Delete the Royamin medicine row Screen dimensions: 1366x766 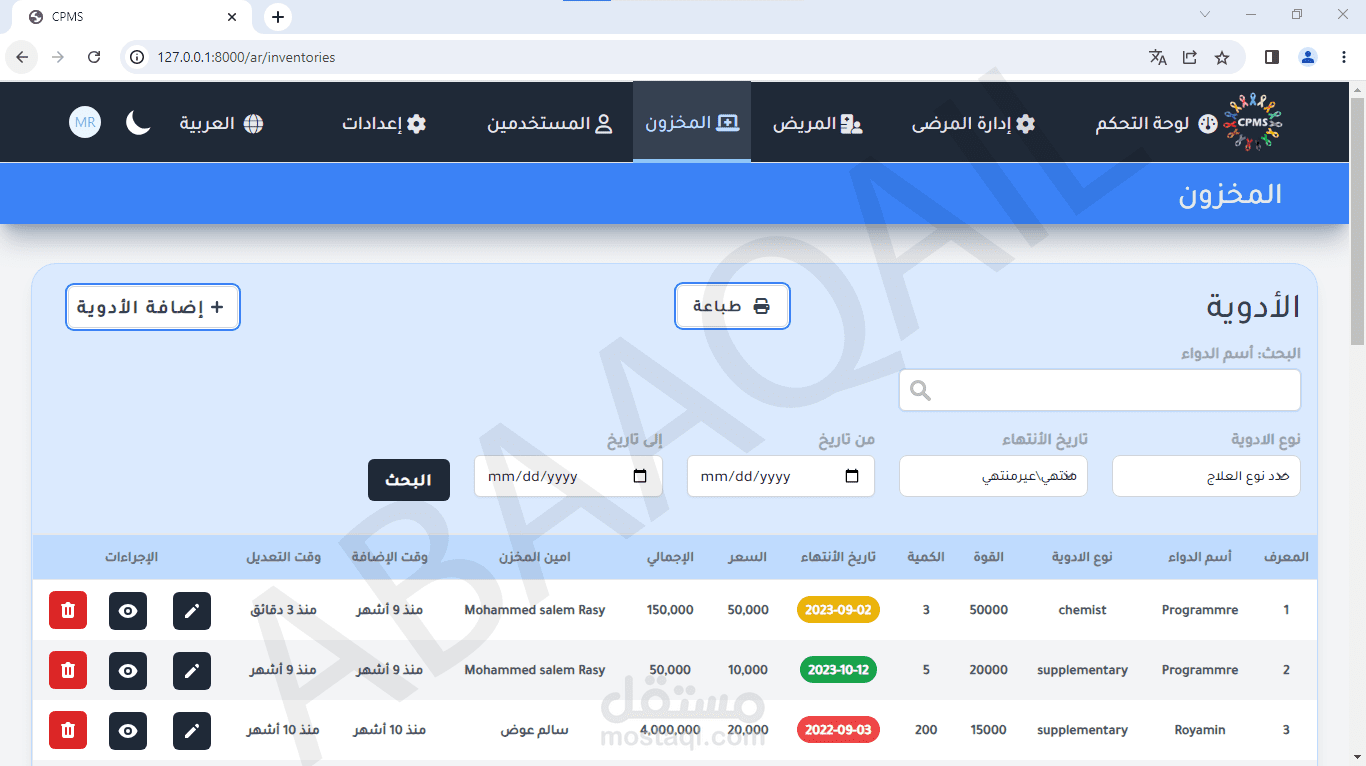pos(68,730)
